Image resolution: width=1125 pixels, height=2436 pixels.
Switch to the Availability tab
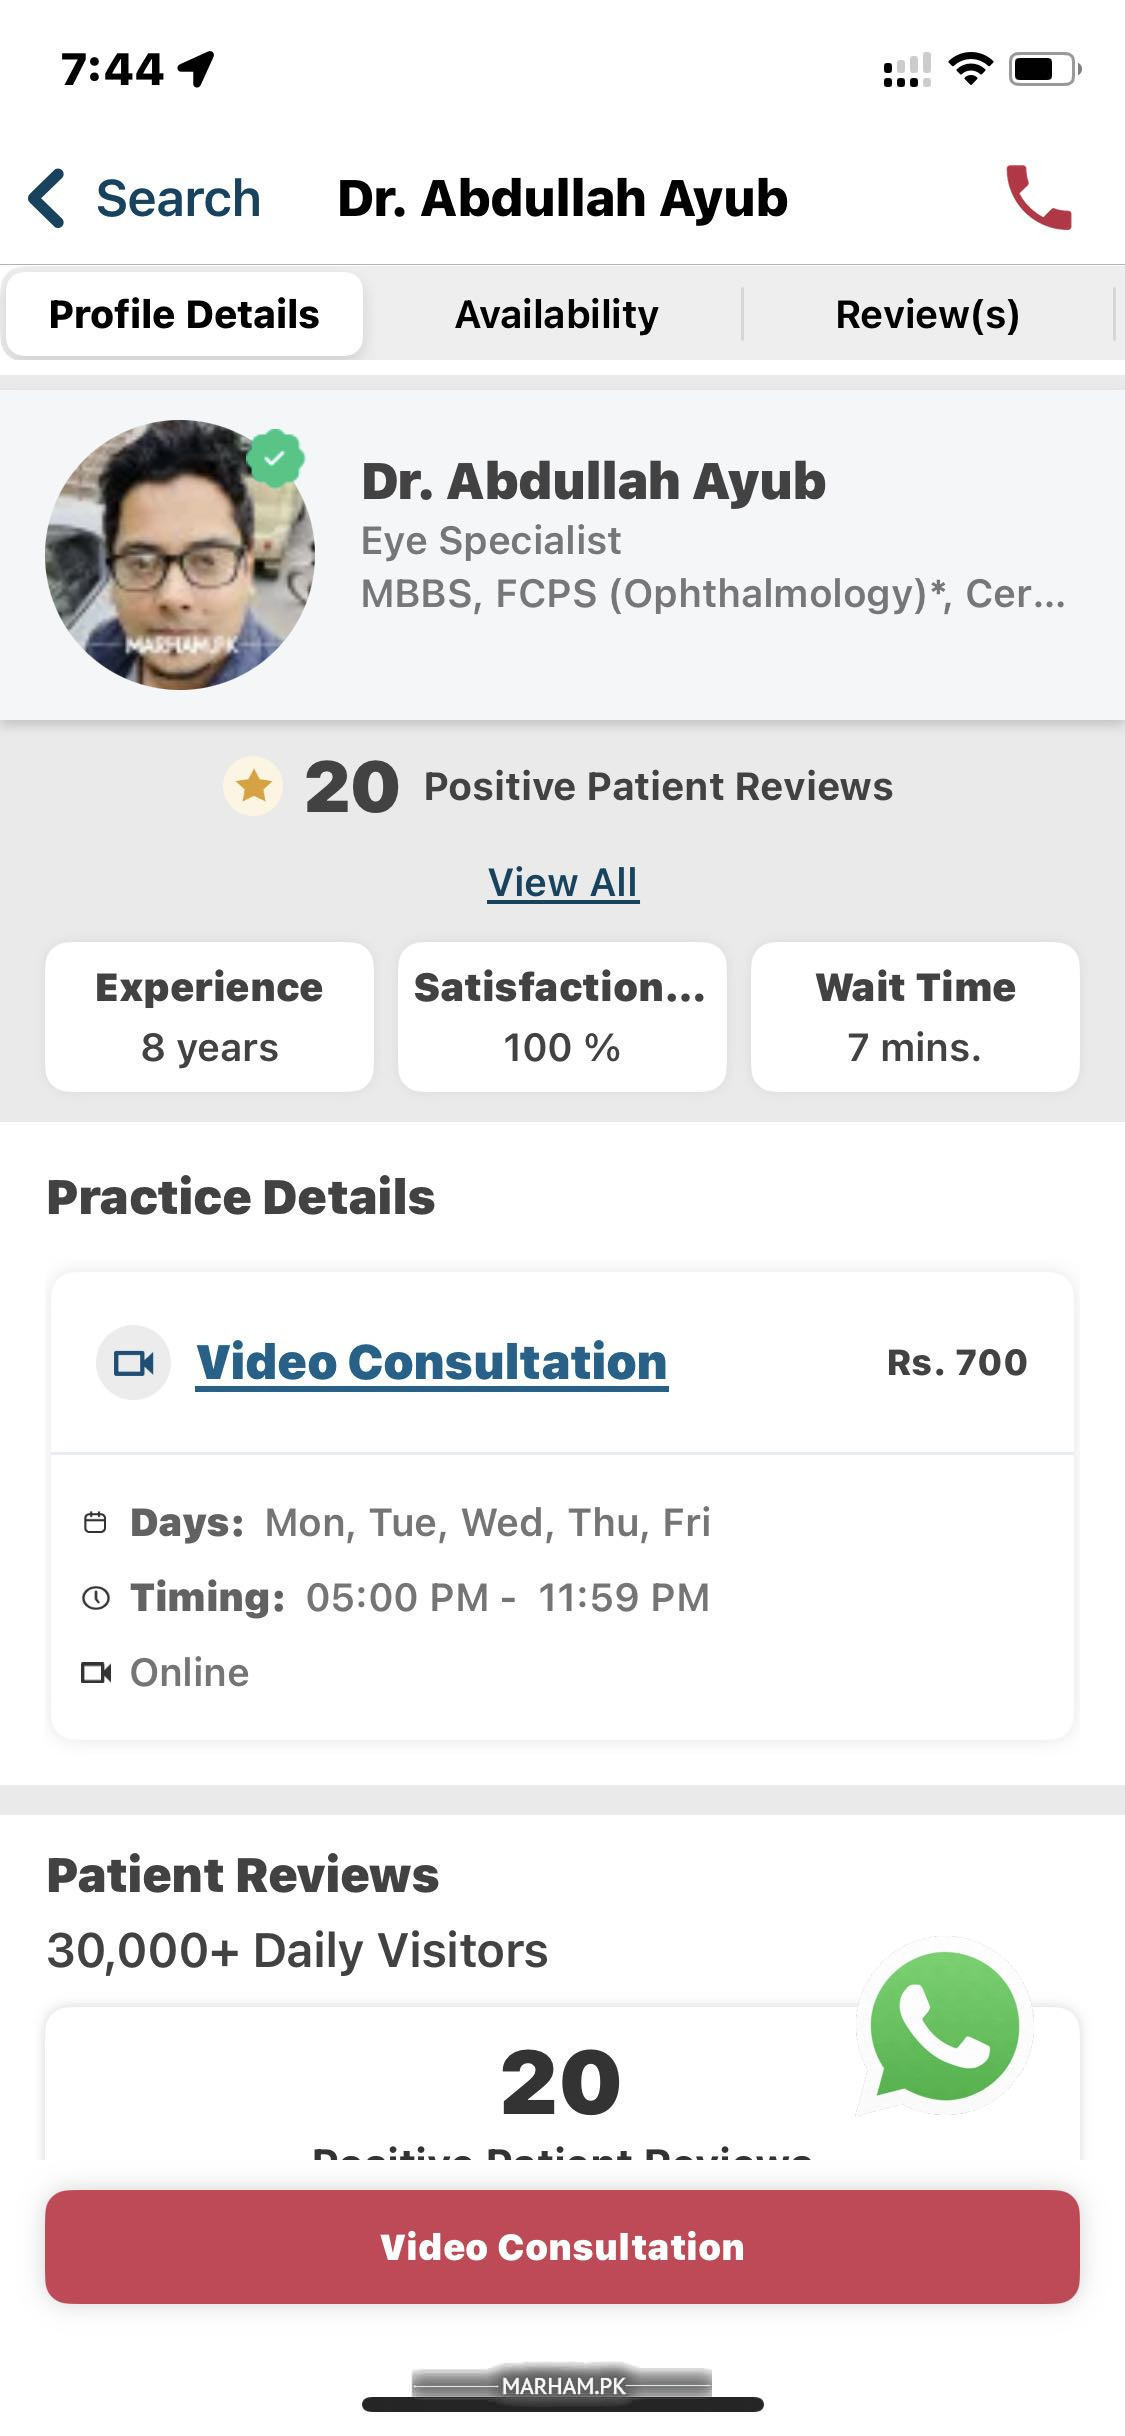click(x=557, y=315)
